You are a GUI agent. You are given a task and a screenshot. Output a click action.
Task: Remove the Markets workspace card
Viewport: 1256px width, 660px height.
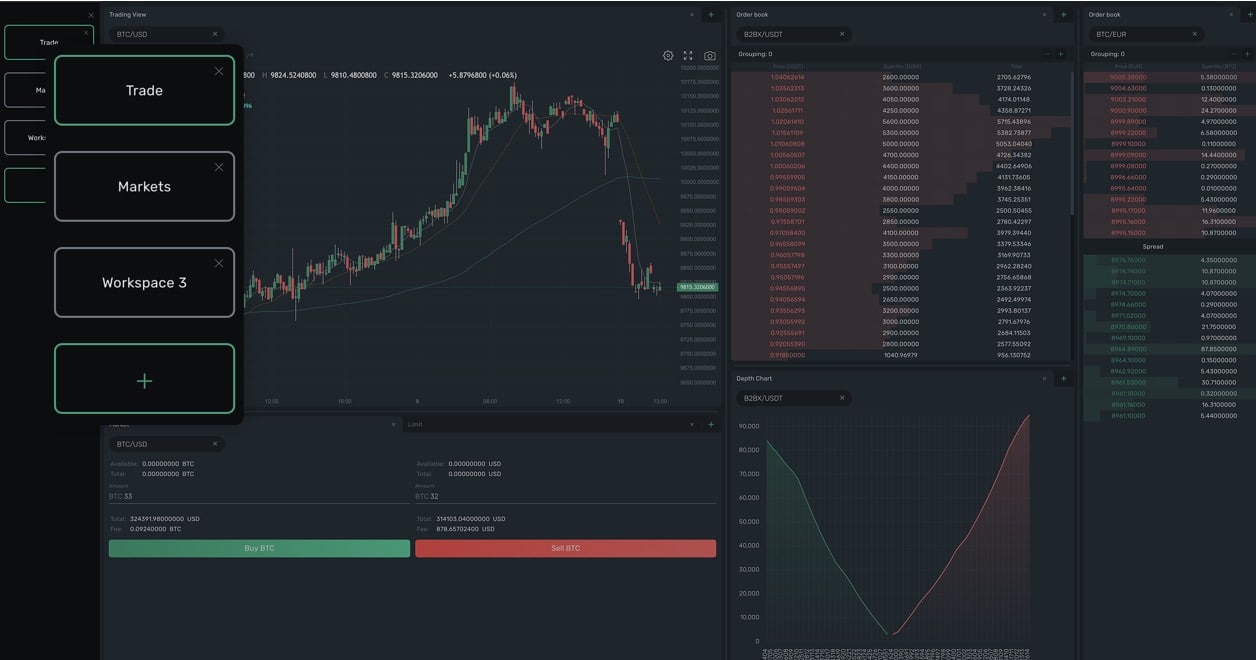219,167
